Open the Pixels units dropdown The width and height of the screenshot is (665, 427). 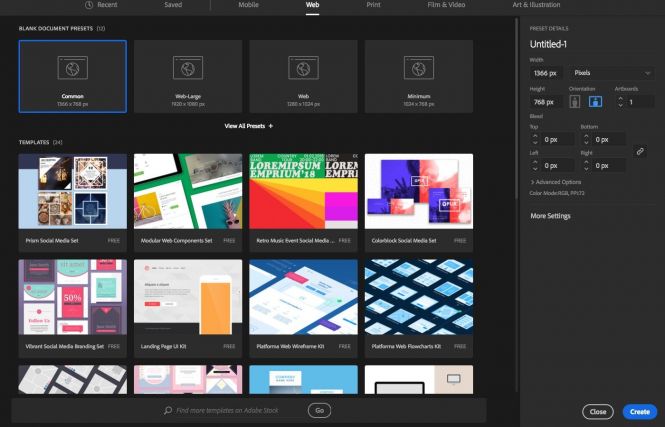pos(611,73)
